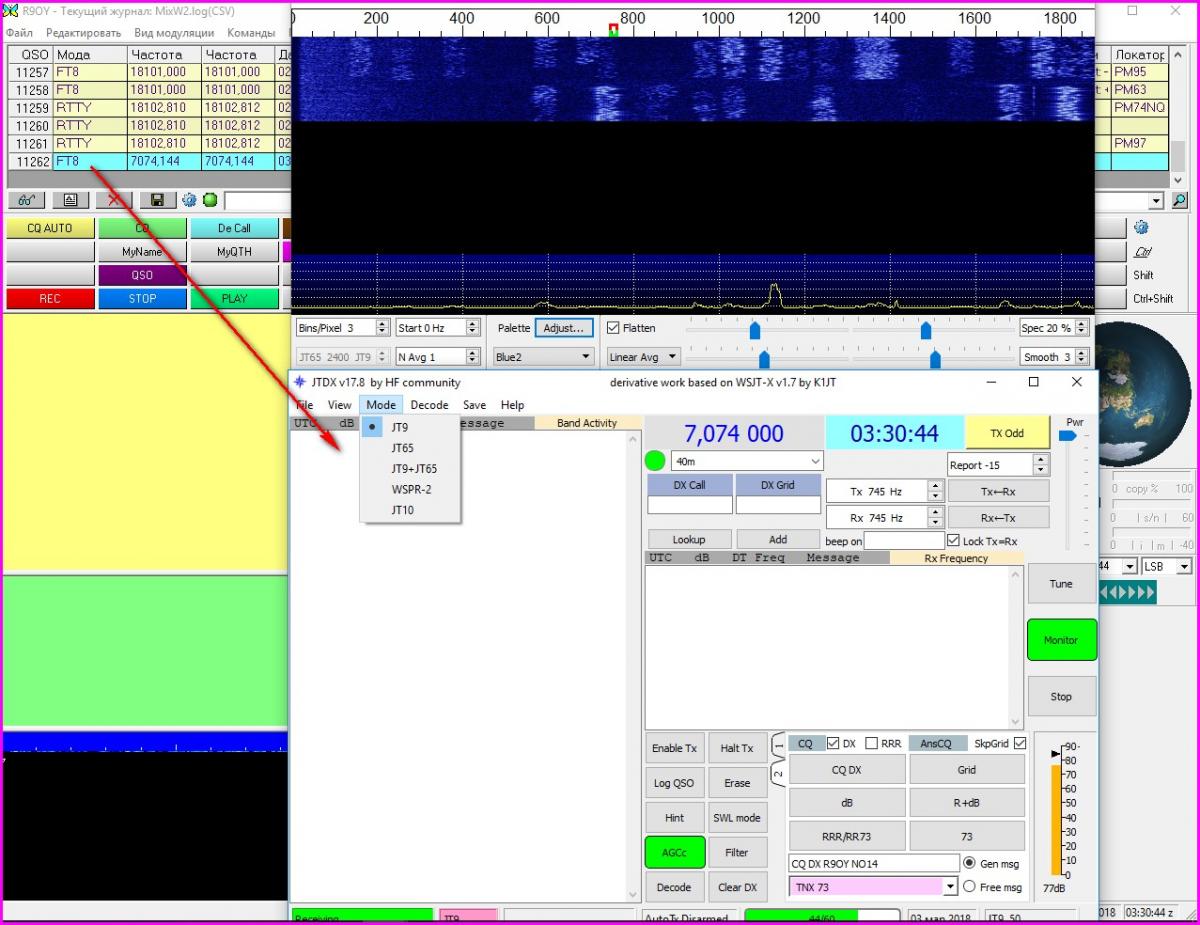Uncheck the Lock Tx=Rx checkbox
This screenshot has height=925, width=1200.
953,541
